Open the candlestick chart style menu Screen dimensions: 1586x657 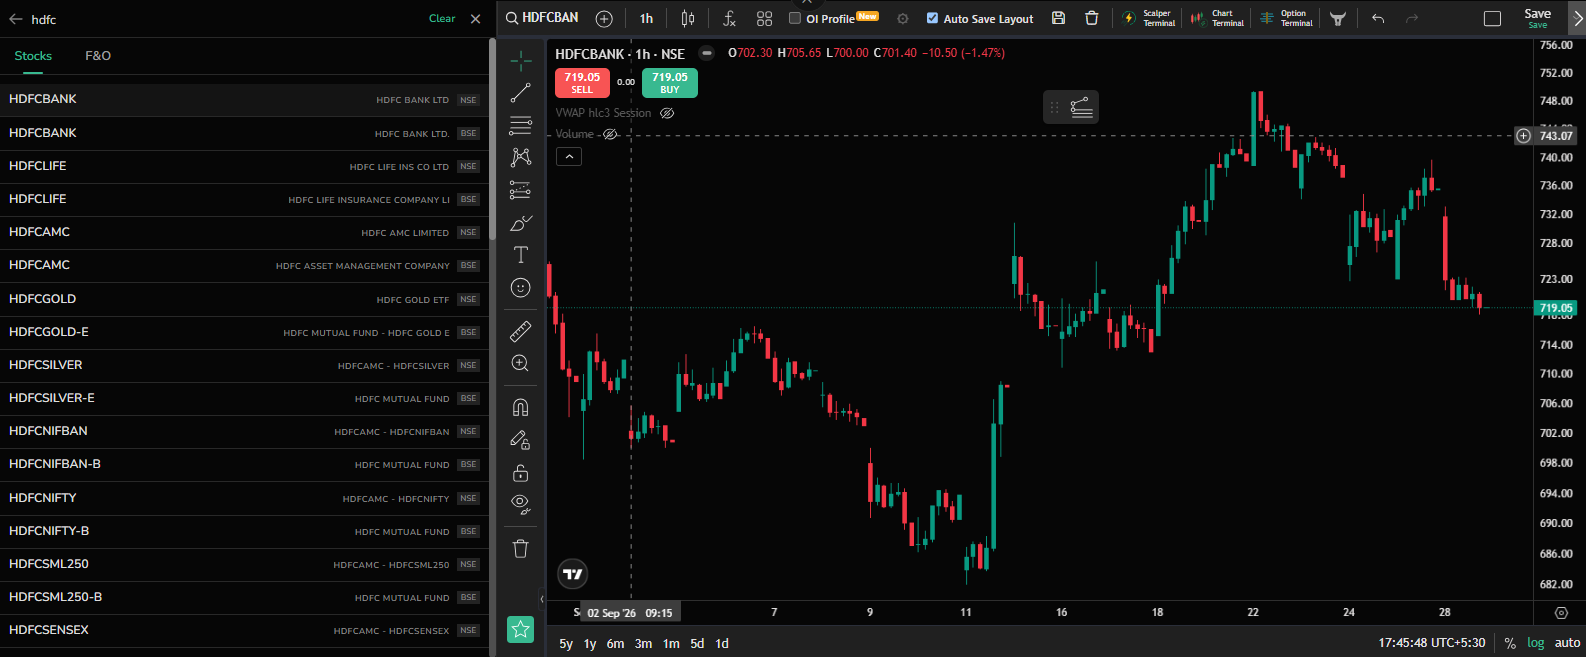(687, 18)
